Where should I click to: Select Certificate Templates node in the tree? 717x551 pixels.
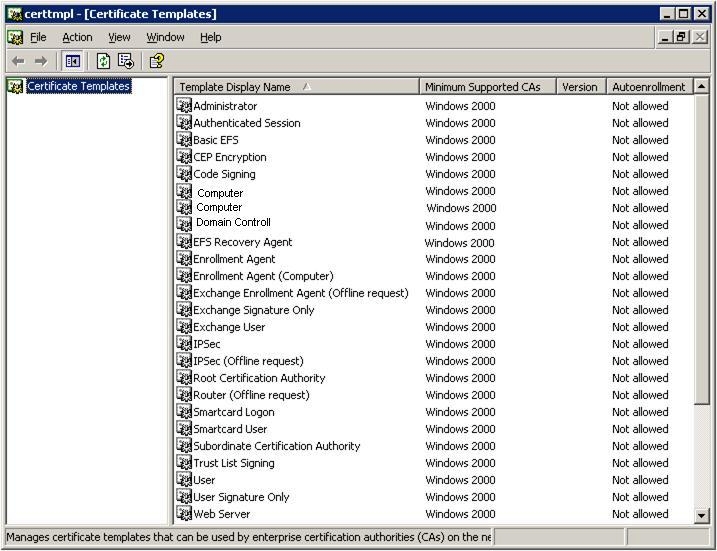(79, 86)
